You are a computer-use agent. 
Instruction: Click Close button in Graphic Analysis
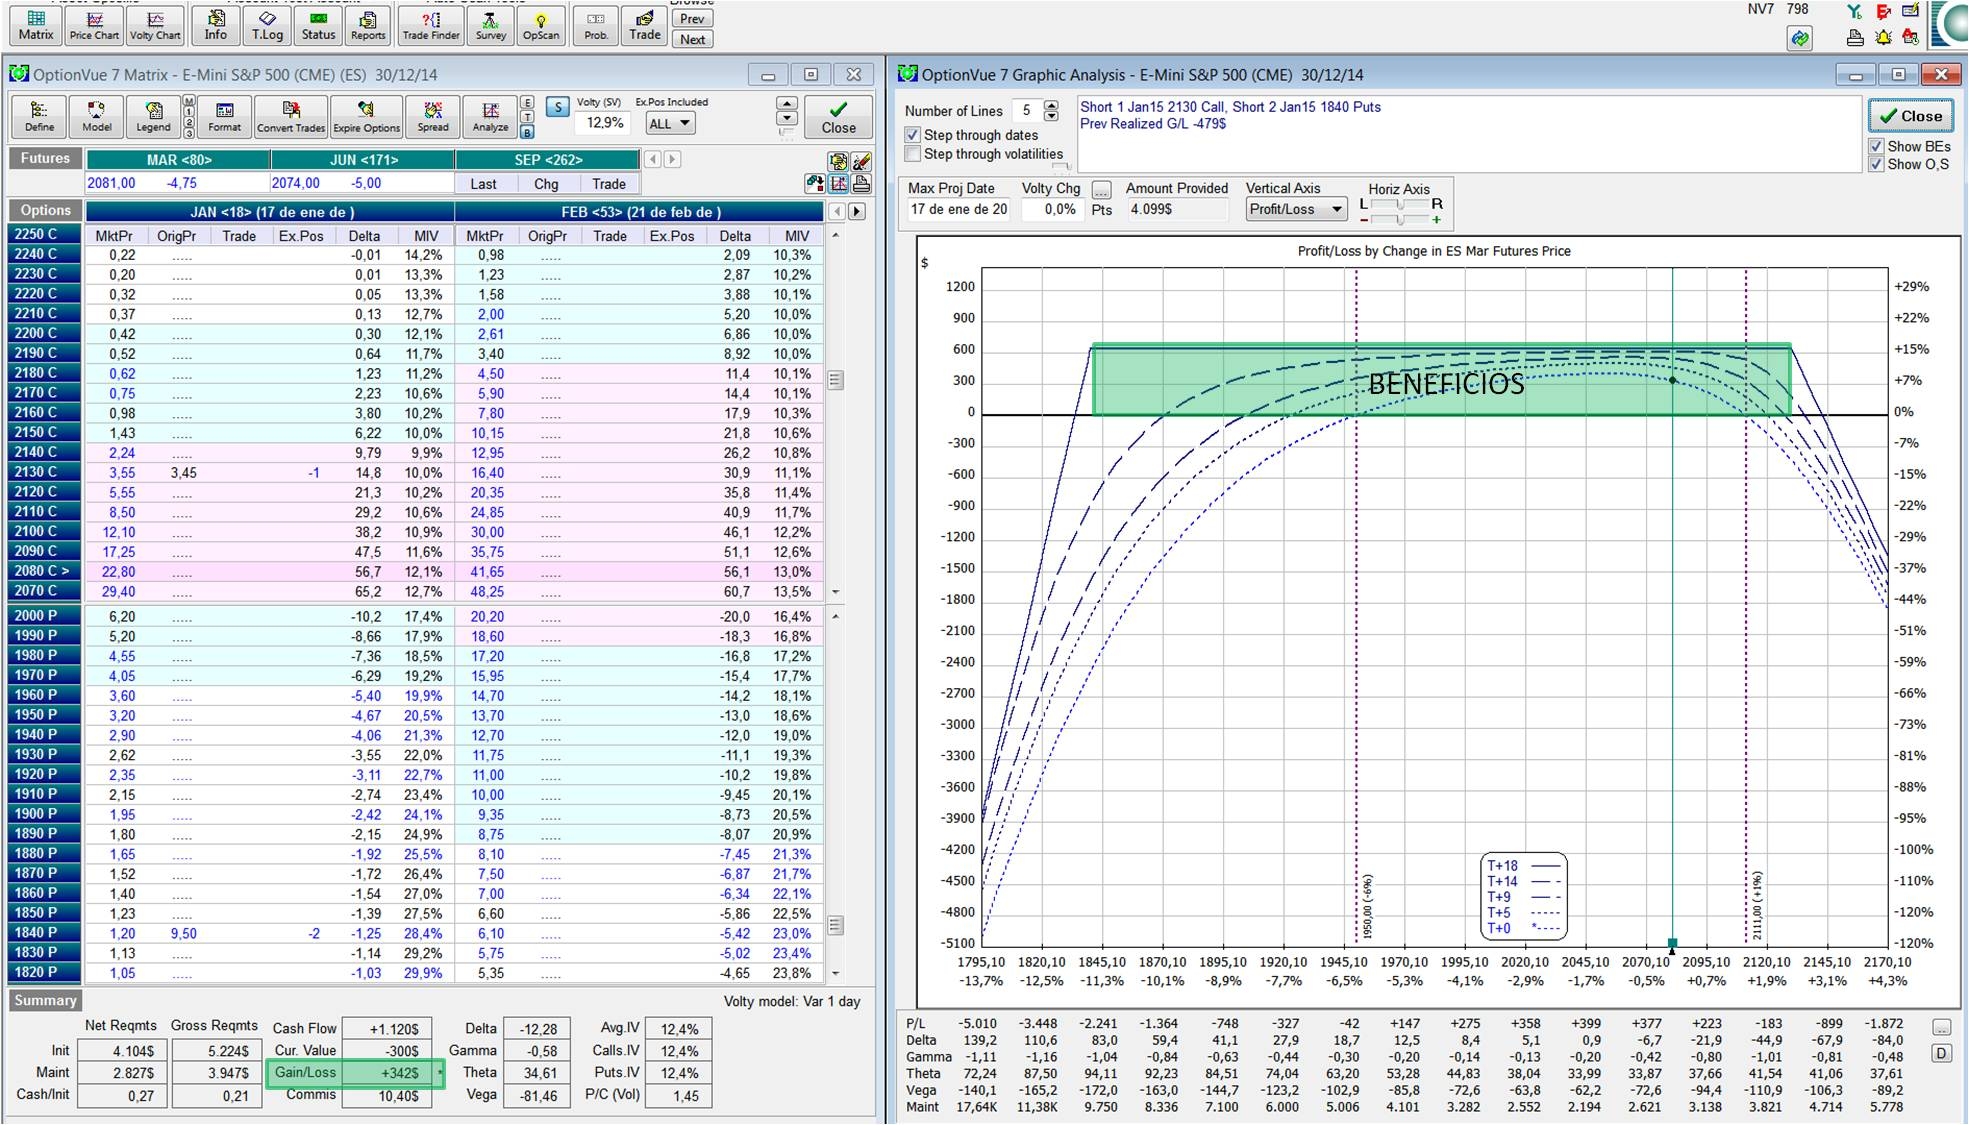coord(1910,116)
